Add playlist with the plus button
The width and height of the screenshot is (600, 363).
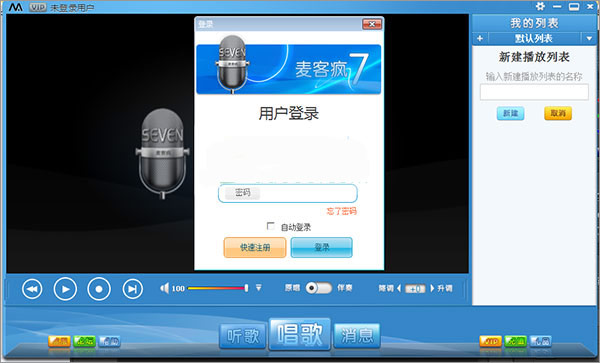click(480, 38)
